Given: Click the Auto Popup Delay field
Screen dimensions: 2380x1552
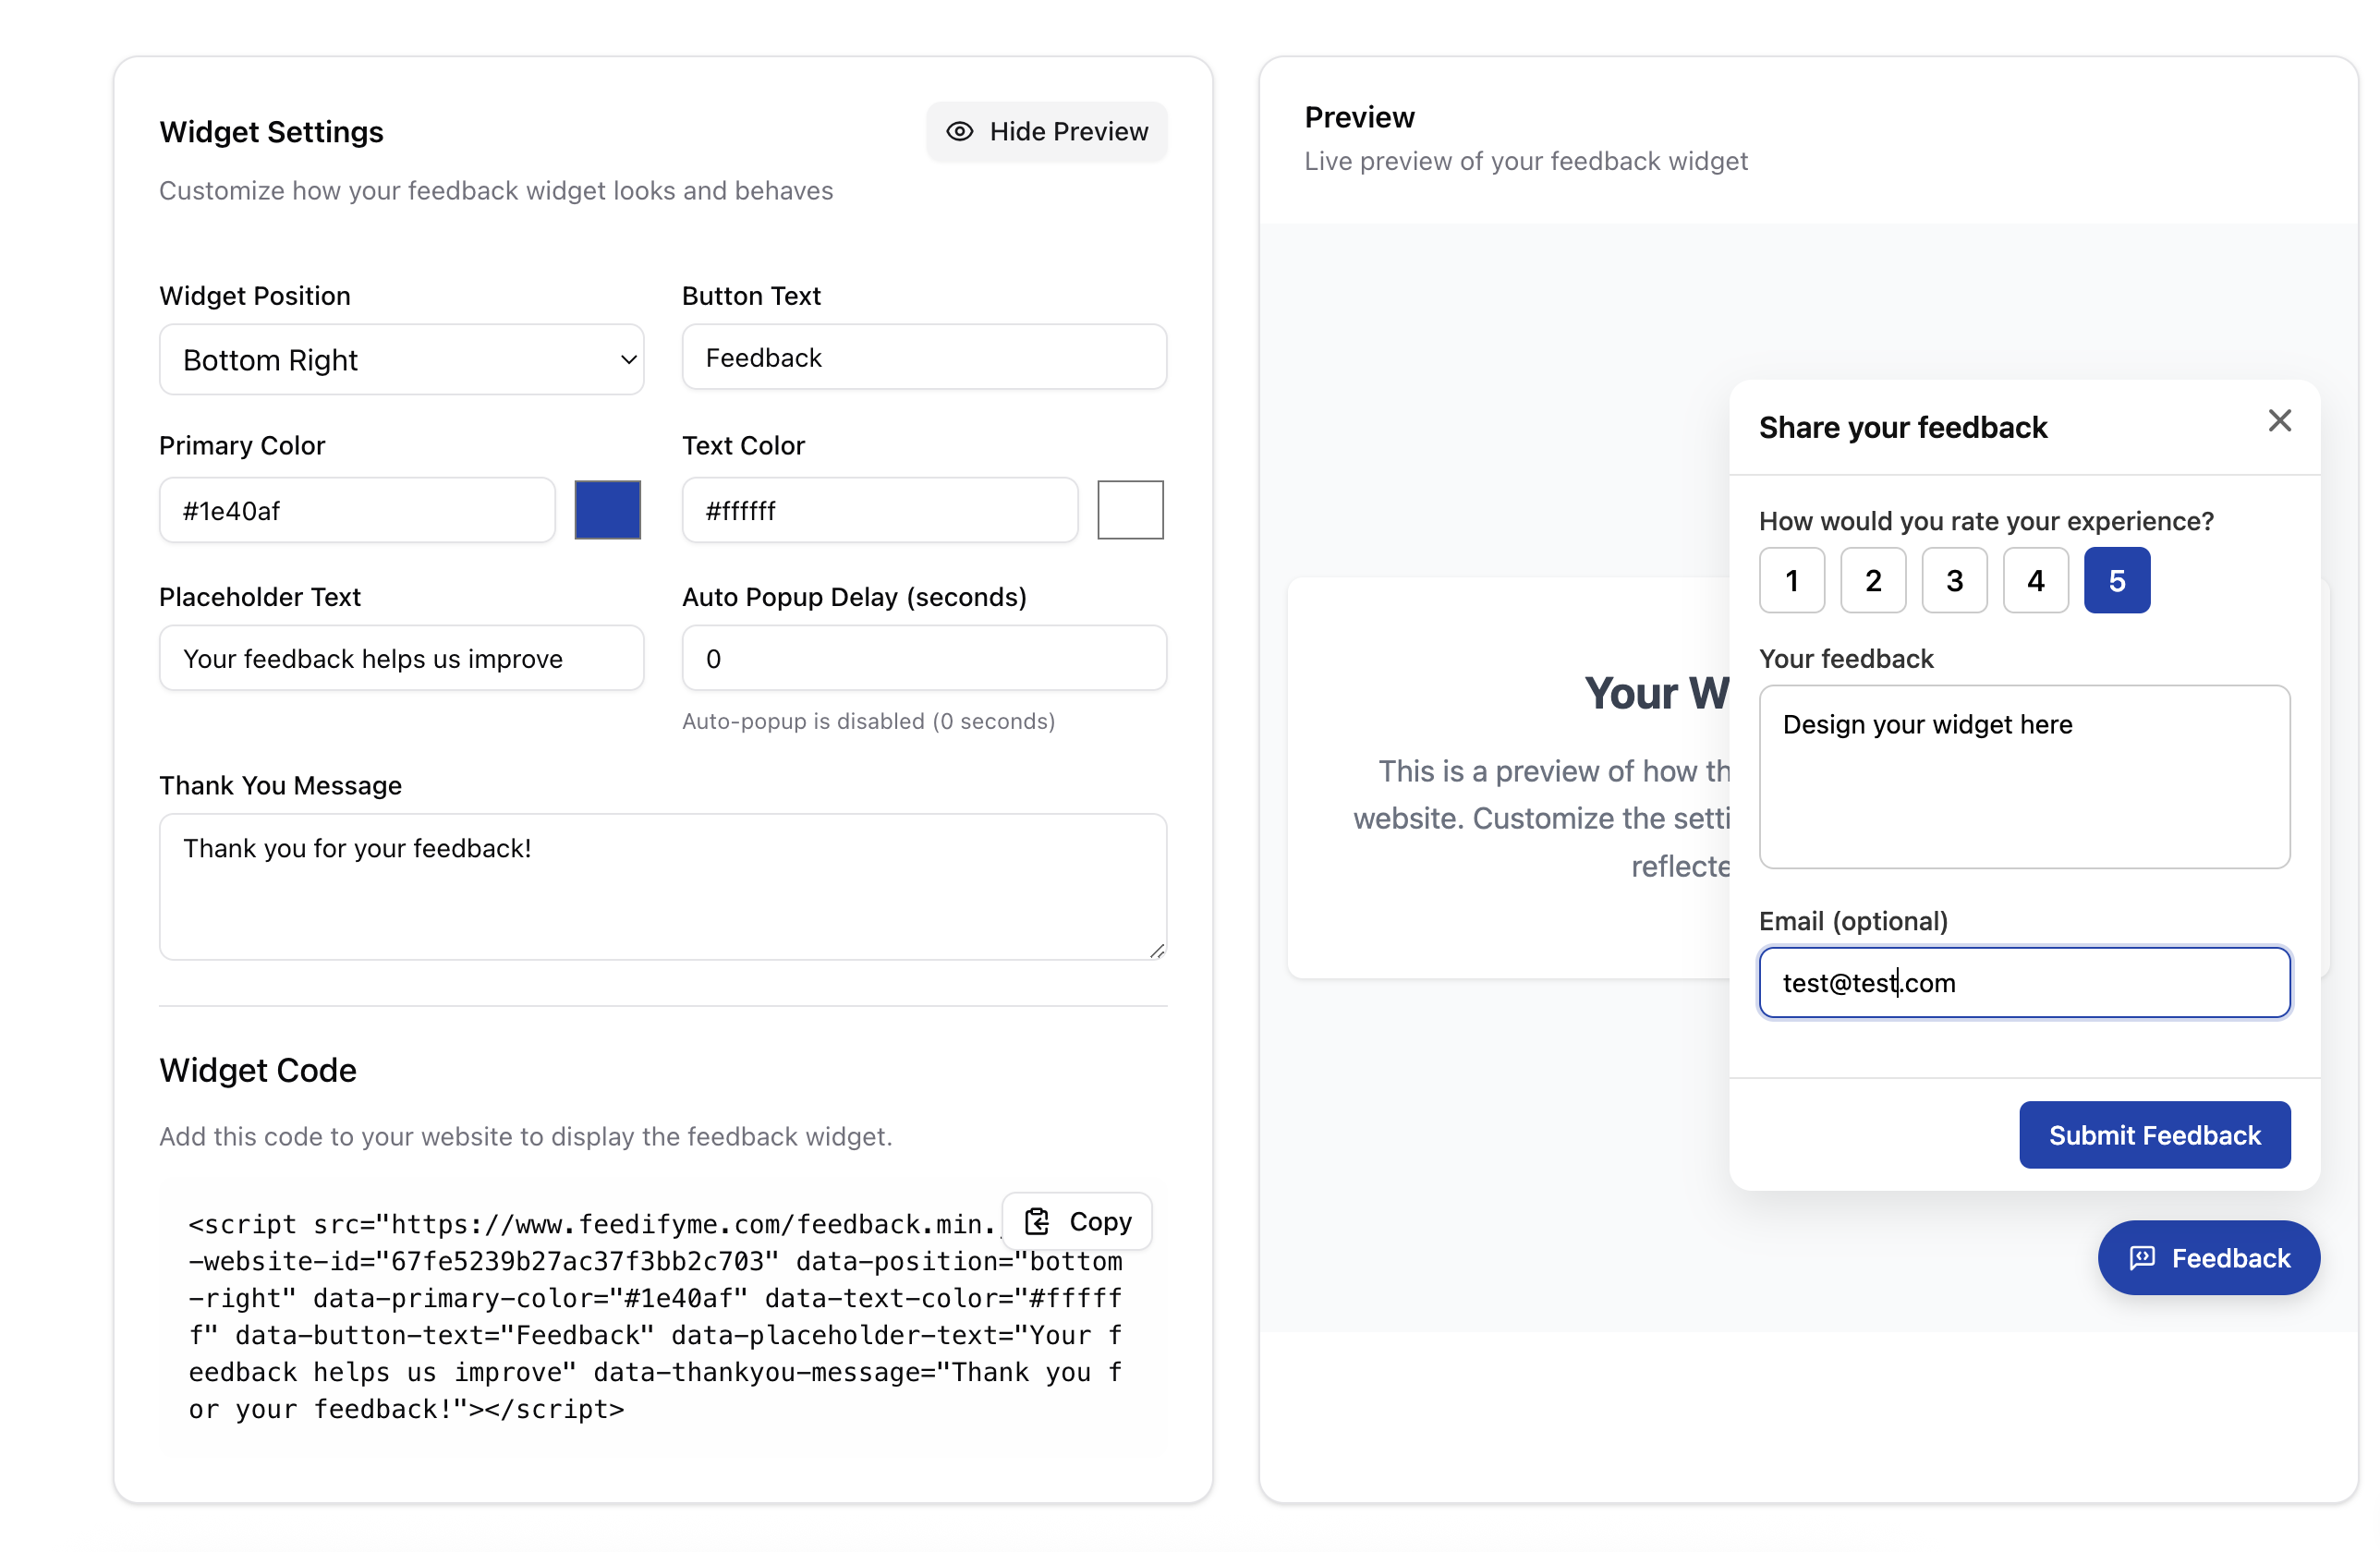Looking at the screenshot, I should pos(924,658).
